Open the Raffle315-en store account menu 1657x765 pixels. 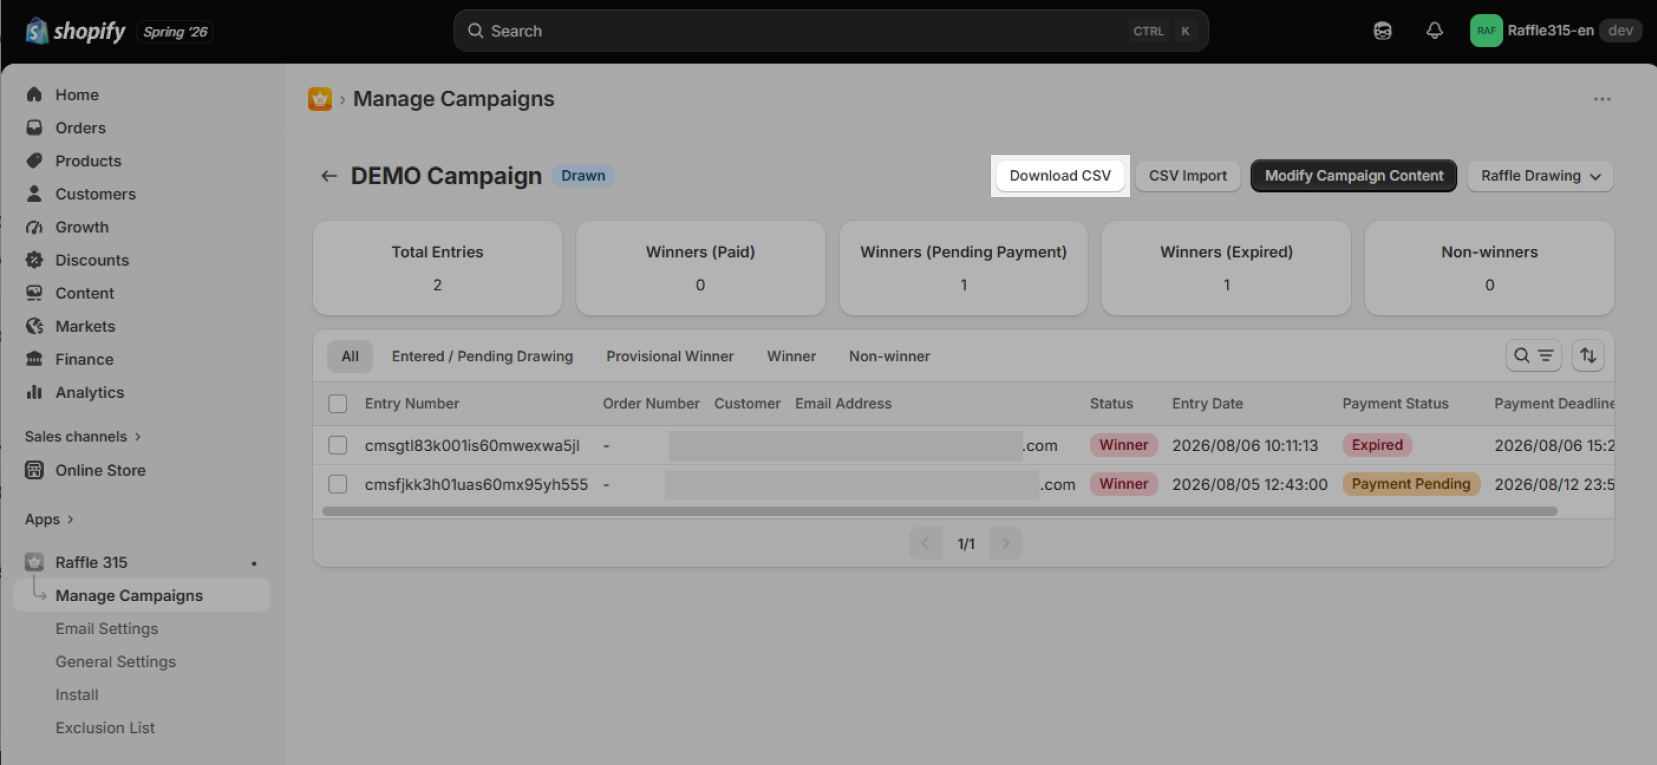click(x=1555, y=31)
